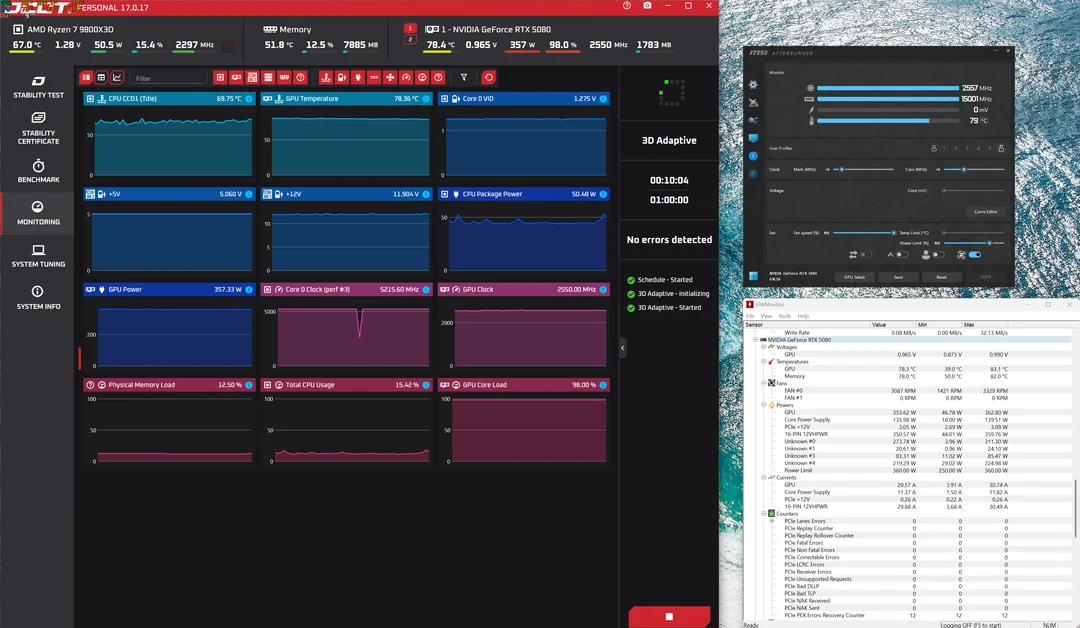Screen dimensions: 1080x628
Task: Show info for GPU Temperature graph
Action: pyautogui.click(x=426, y=98)
